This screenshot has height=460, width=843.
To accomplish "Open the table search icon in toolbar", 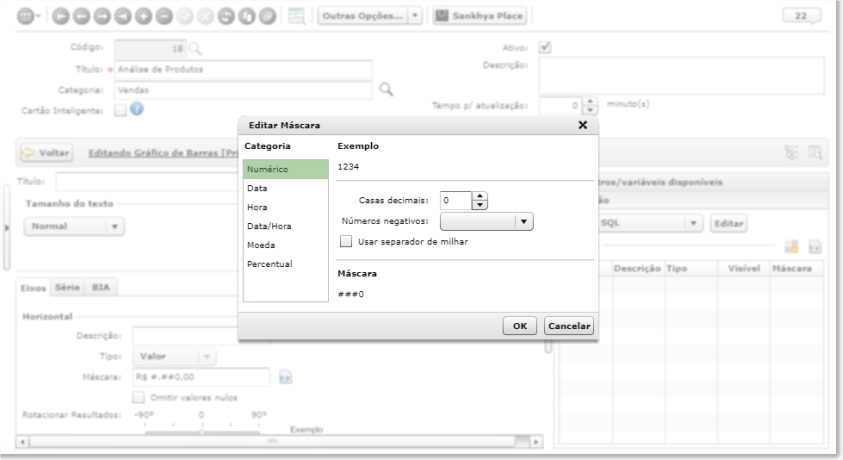I will pos(296,16).
